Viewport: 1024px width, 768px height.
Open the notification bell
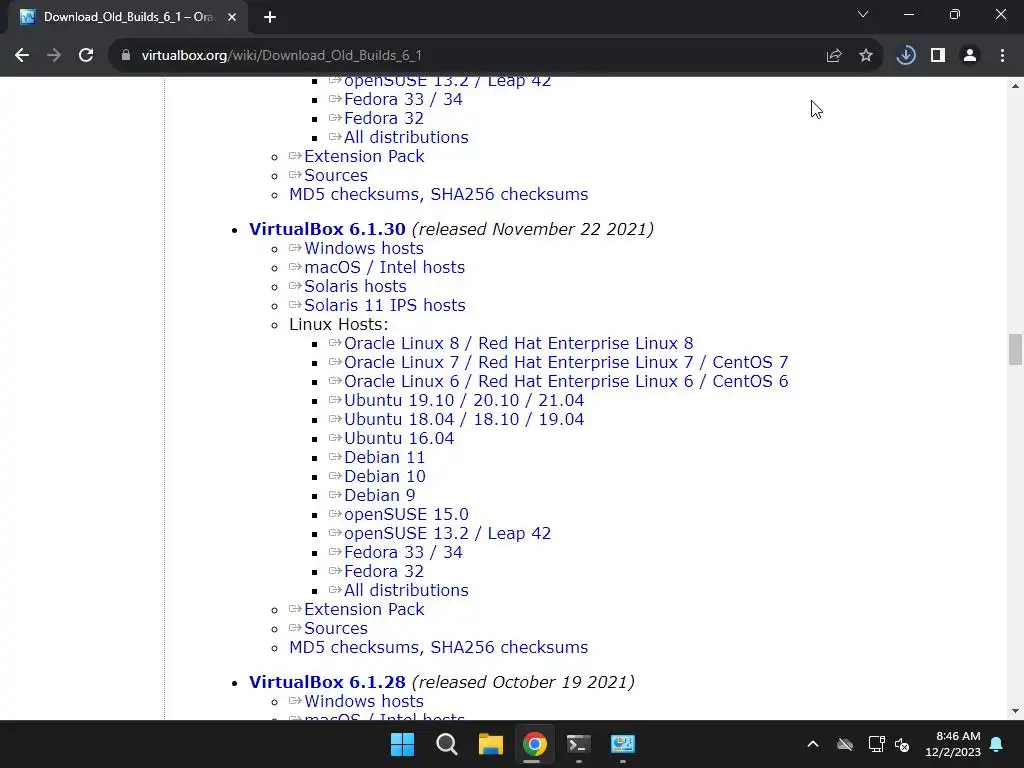point(997,744)
